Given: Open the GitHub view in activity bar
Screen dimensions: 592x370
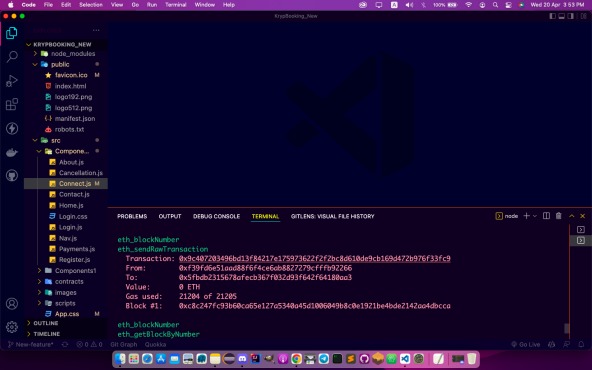Looking at the screenshot, I should tap(12, 175).
